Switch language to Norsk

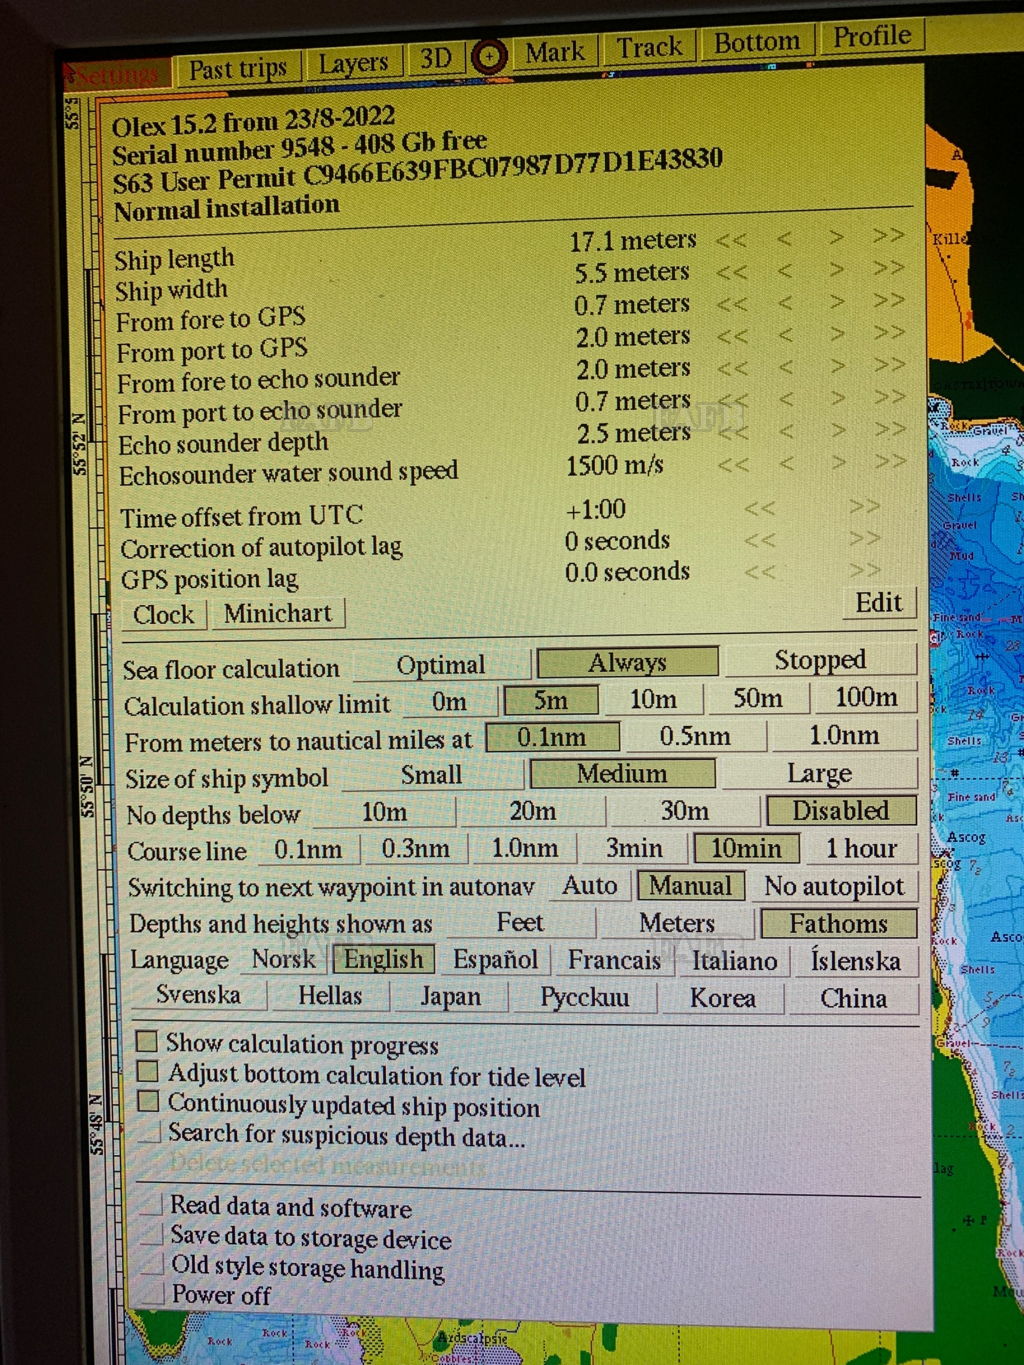284,960
